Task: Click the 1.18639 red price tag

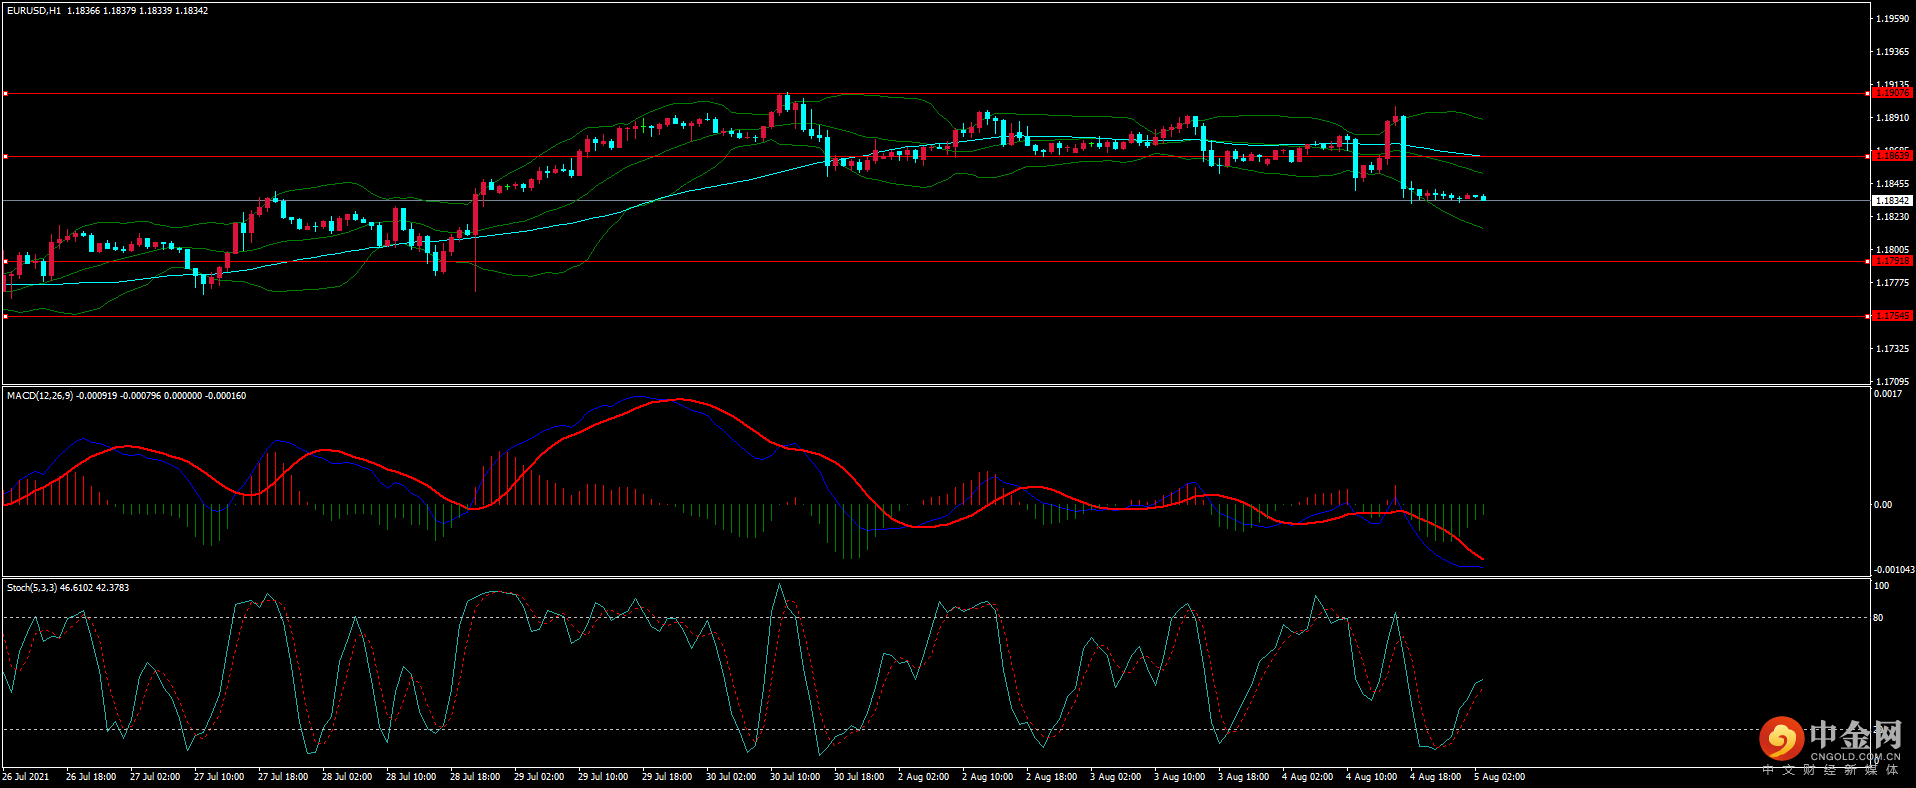Action: (x=1891, y=156)
